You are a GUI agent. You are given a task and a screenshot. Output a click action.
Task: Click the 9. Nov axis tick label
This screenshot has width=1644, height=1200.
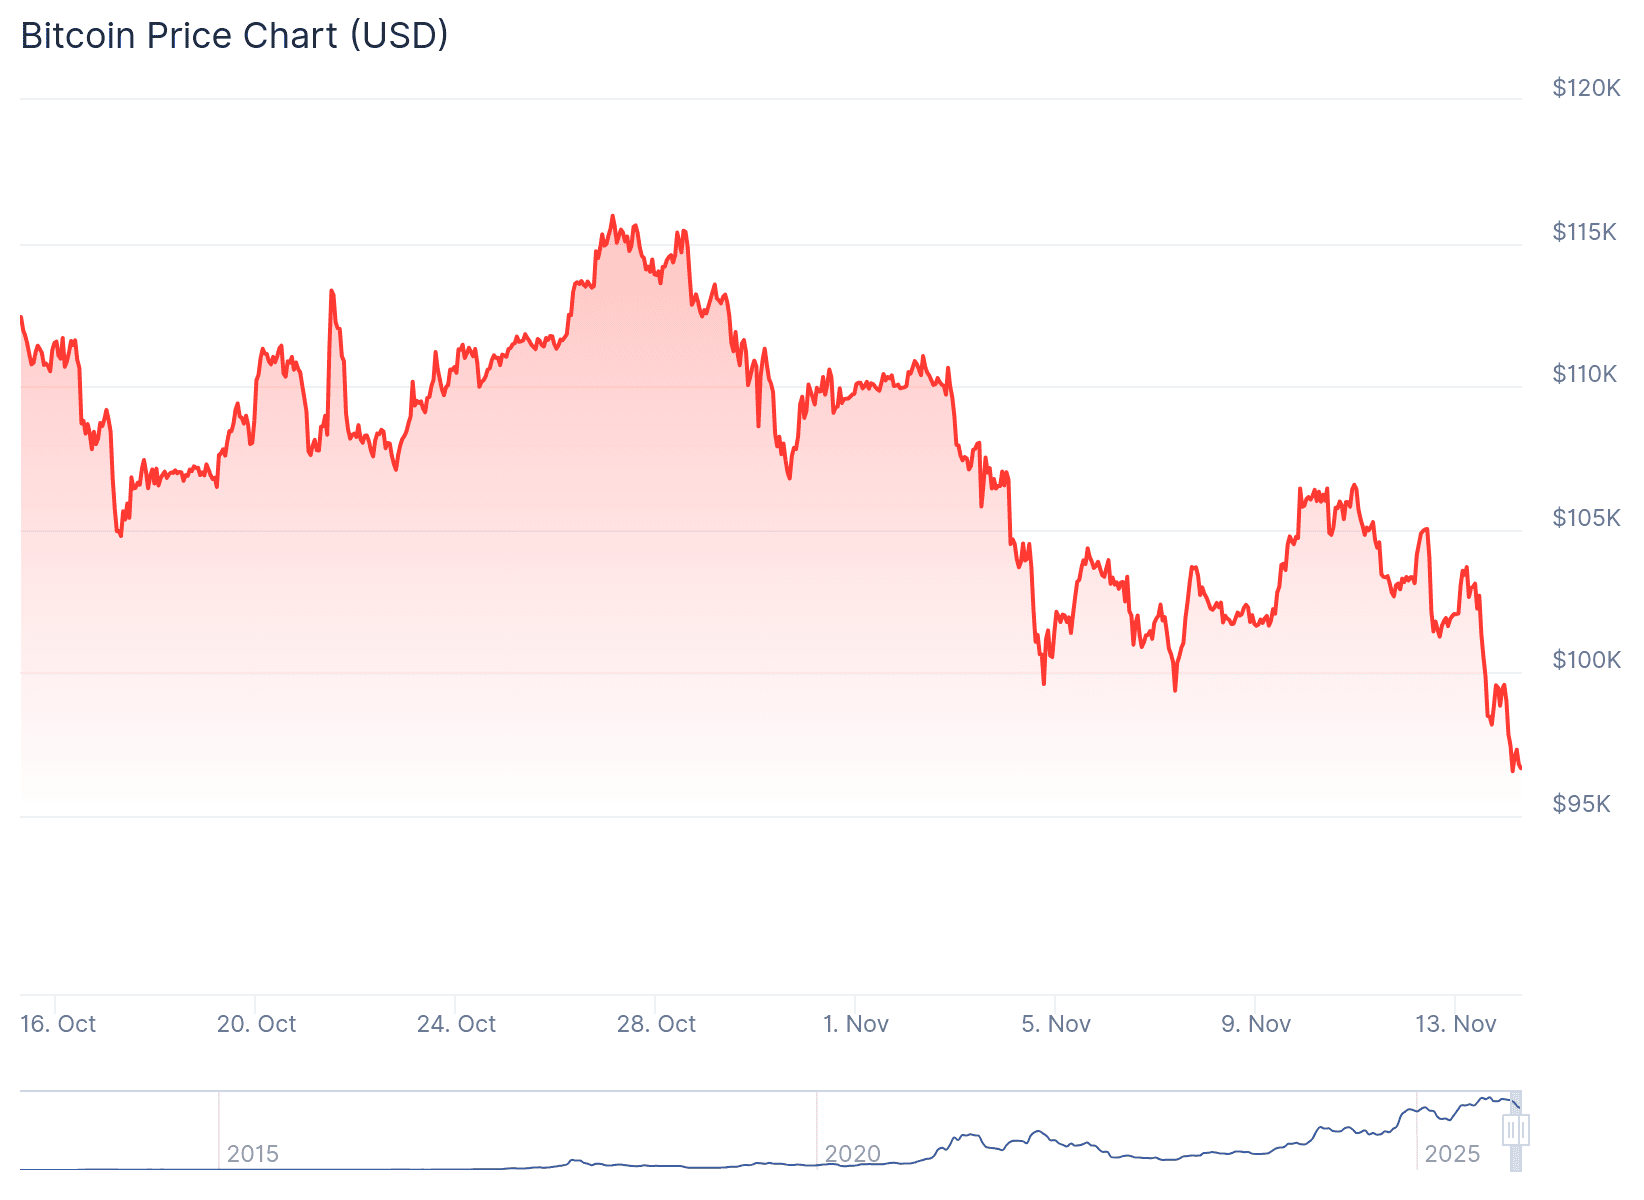pyautogui.click(x=1256, y=1024)
